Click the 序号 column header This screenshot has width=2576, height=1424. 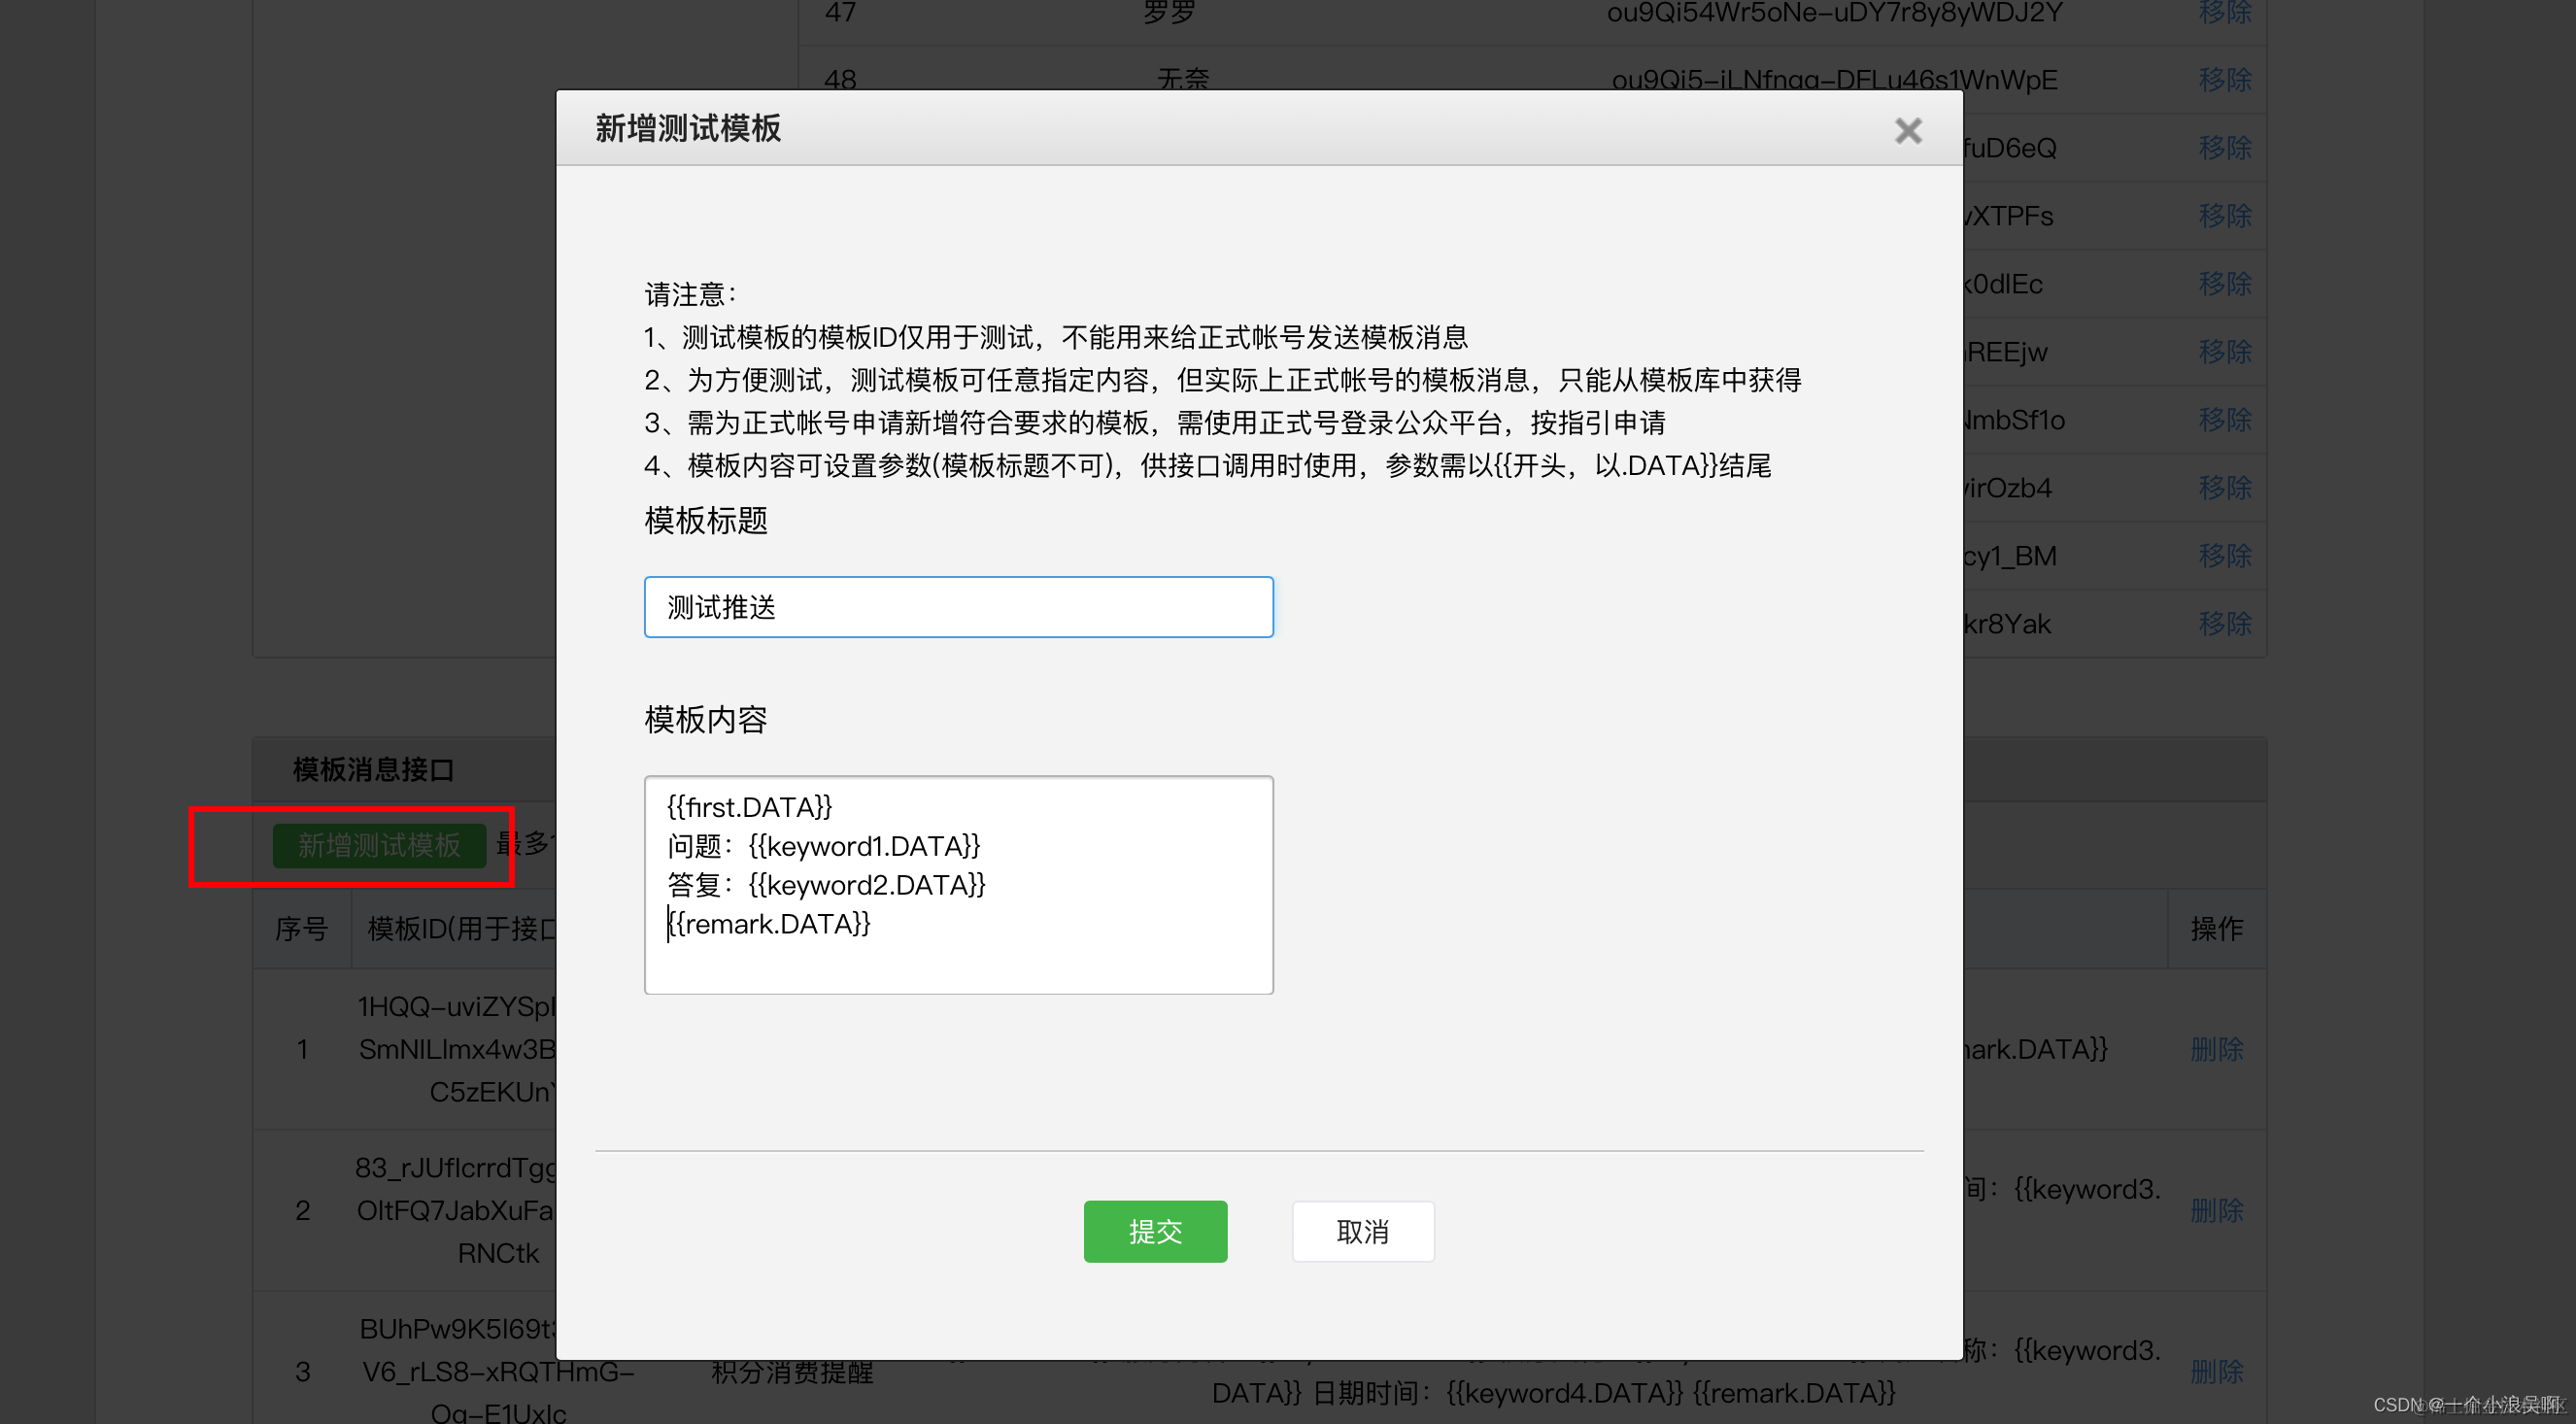[x=301, y=928]
